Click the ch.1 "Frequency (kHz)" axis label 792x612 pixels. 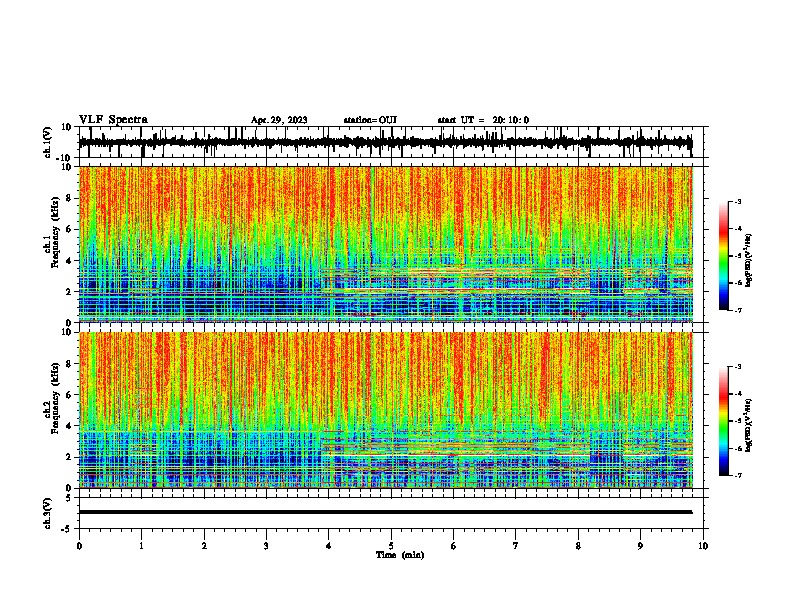55,232
